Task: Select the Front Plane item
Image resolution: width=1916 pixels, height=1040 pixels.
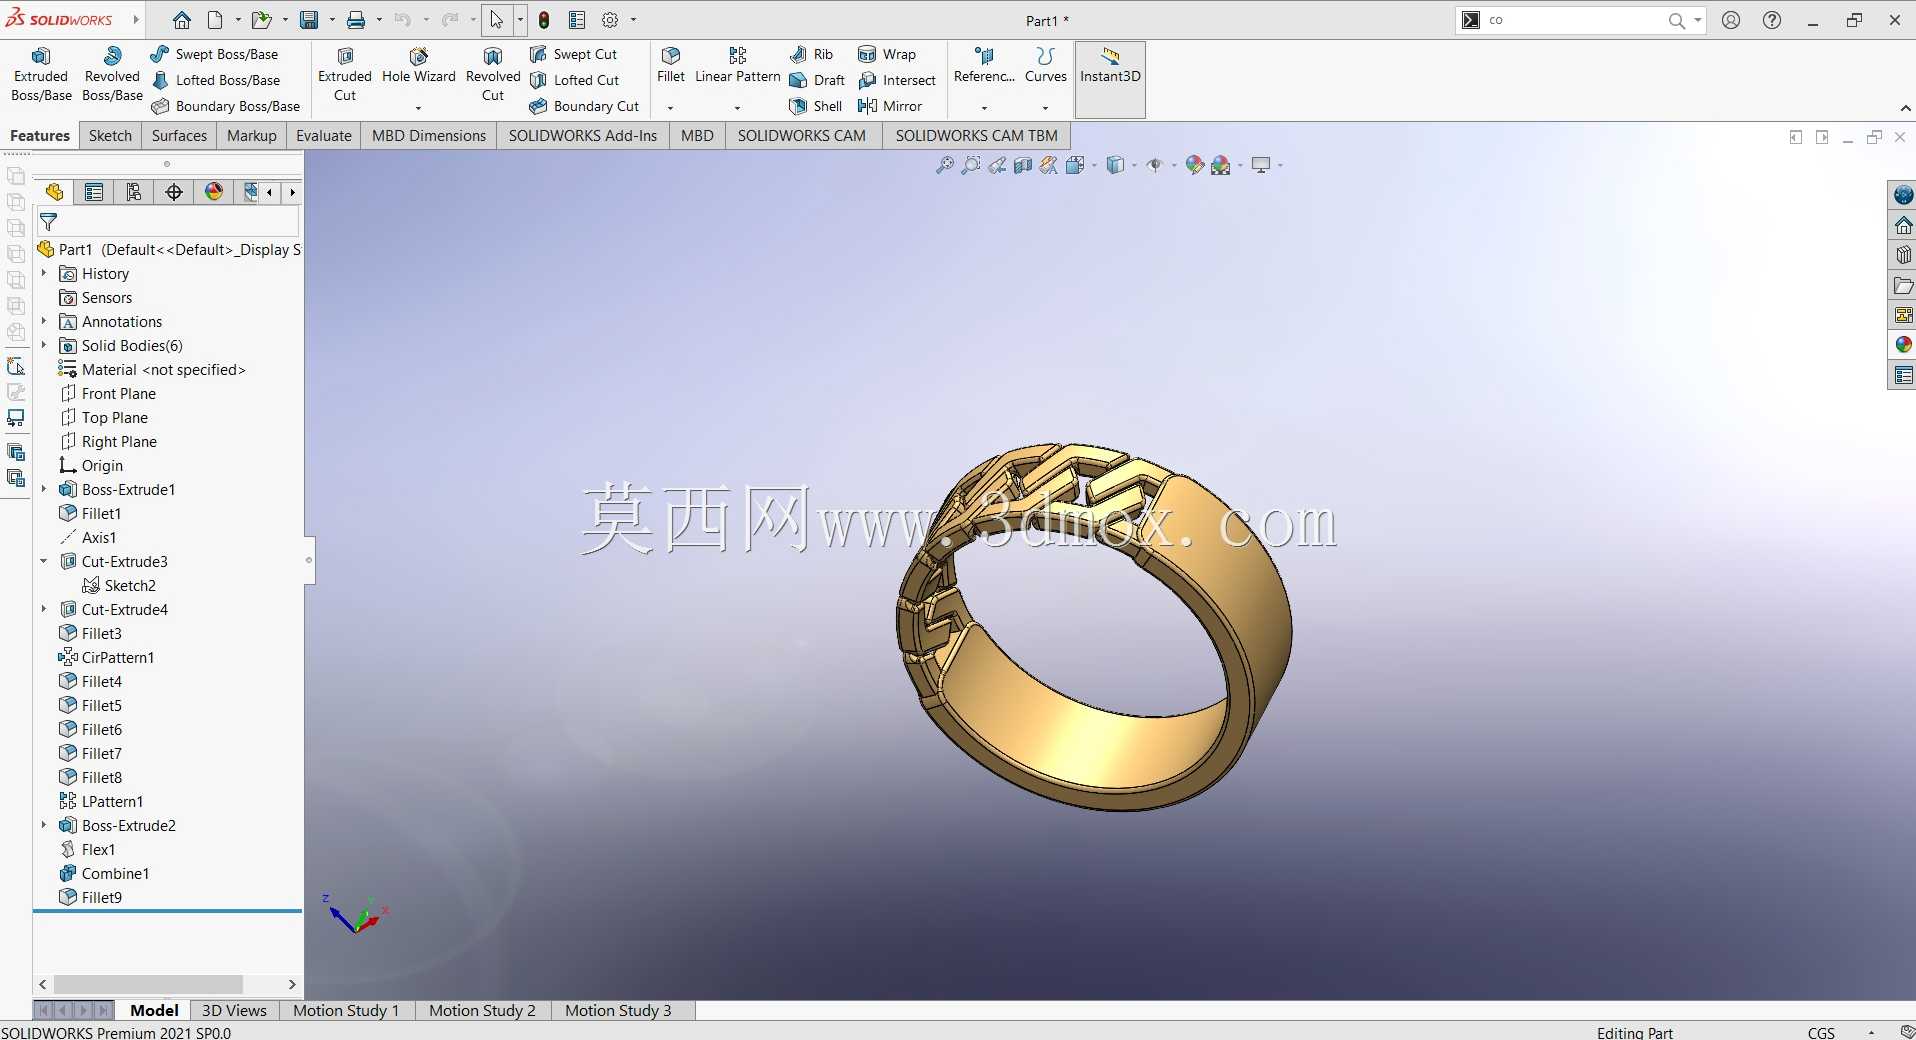Action: pos(108,393)
